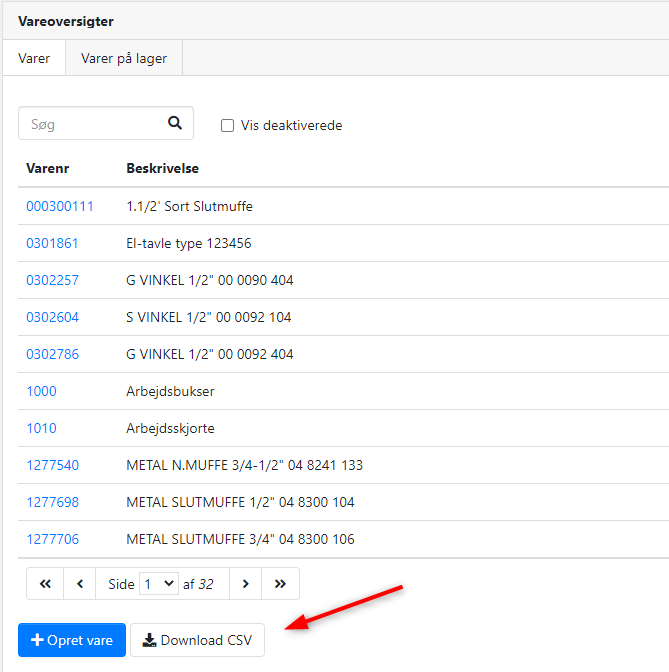Click into the Søg search field
Viewport: 669px width, 672px height.
tap(92, 124)
